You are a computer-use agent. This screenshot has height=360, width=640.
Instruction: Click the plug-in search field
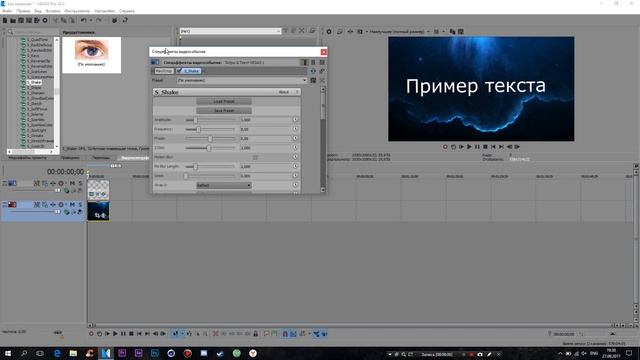[x=33, y=32]
